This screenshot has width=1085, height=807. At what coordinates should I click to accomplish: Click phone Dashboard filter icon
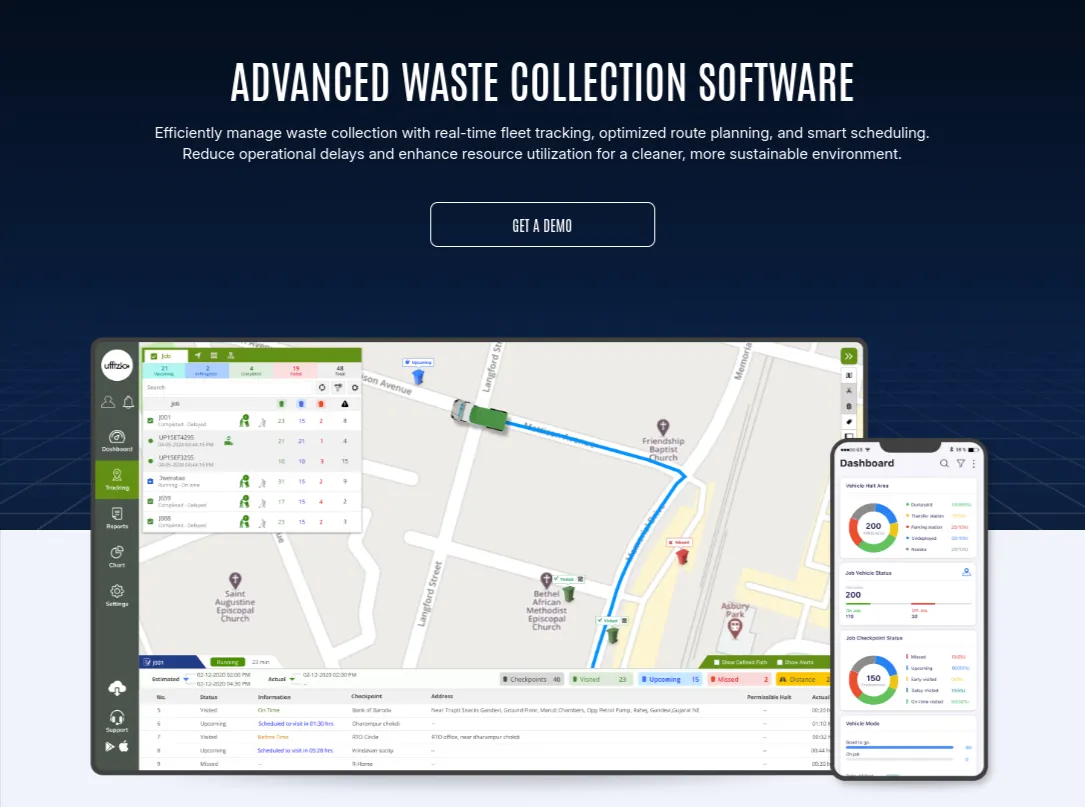pos(960,463)
